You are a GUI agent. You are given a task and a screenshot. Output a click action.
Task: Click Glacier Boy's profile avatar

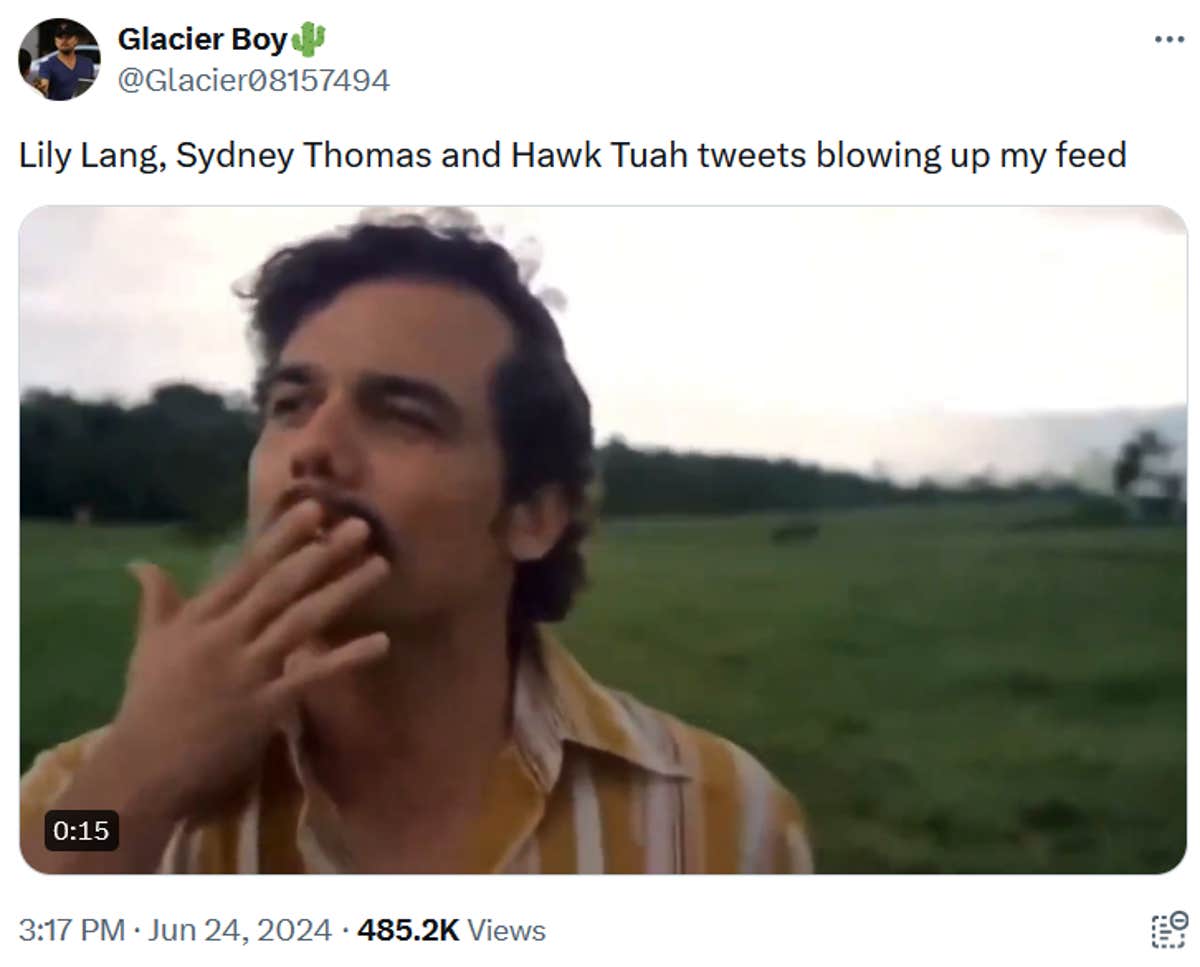pyautogui.click(x=59, y=60)
